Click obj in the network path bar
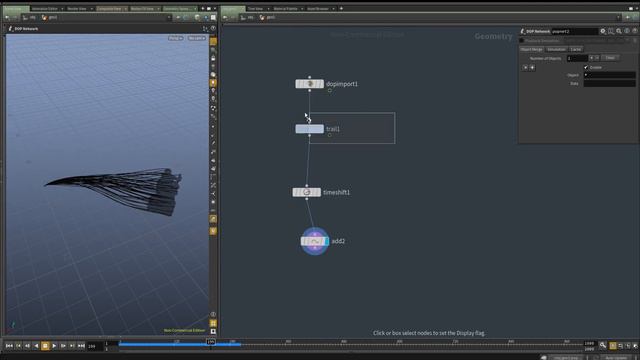The height and width of the screenshot is (360, 640). pos(247,18)
